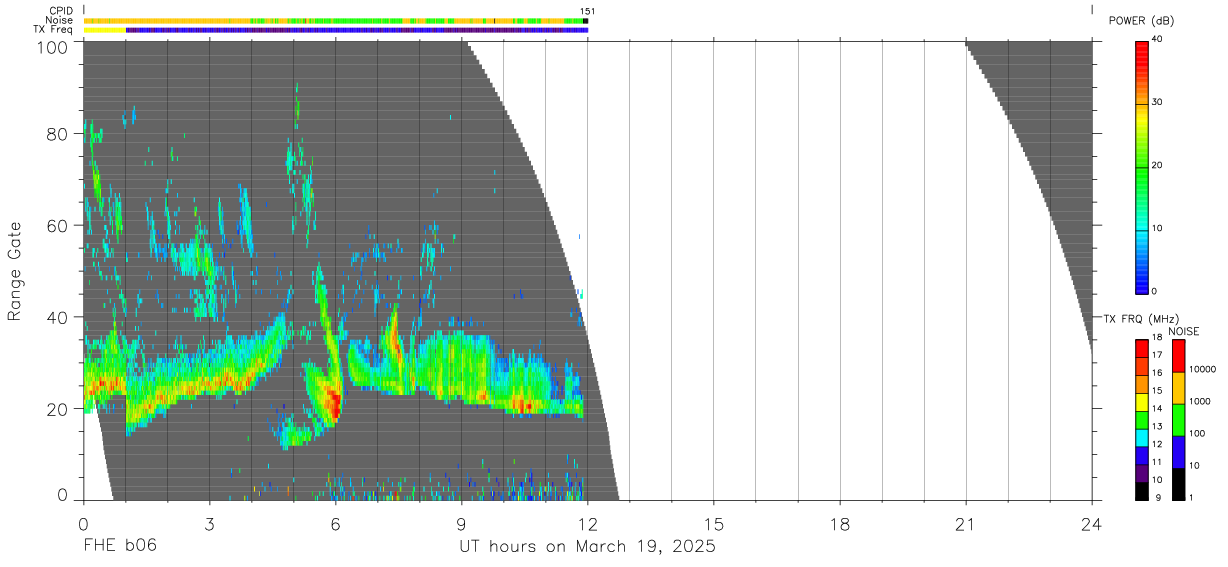Click the 40 tick on the power scale
This screenshot has width=1228, height=567.
(x=1157, y=39)
